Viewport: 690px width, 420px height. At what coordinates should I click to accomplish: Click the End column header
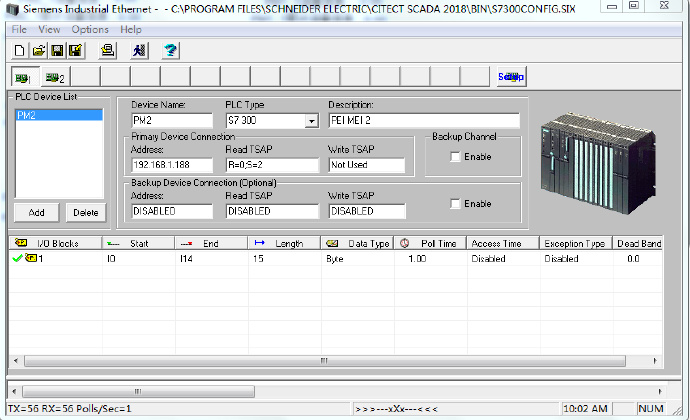211,243
